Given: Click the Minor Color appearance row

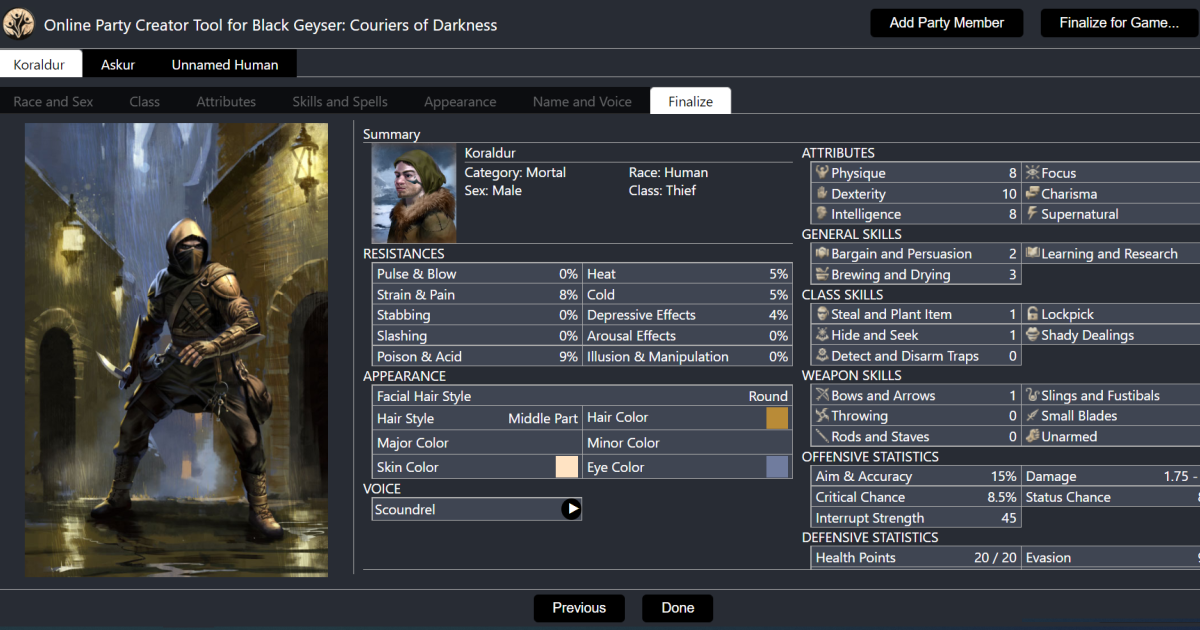Looking at the screenshot, I should [x=687, y=443].
